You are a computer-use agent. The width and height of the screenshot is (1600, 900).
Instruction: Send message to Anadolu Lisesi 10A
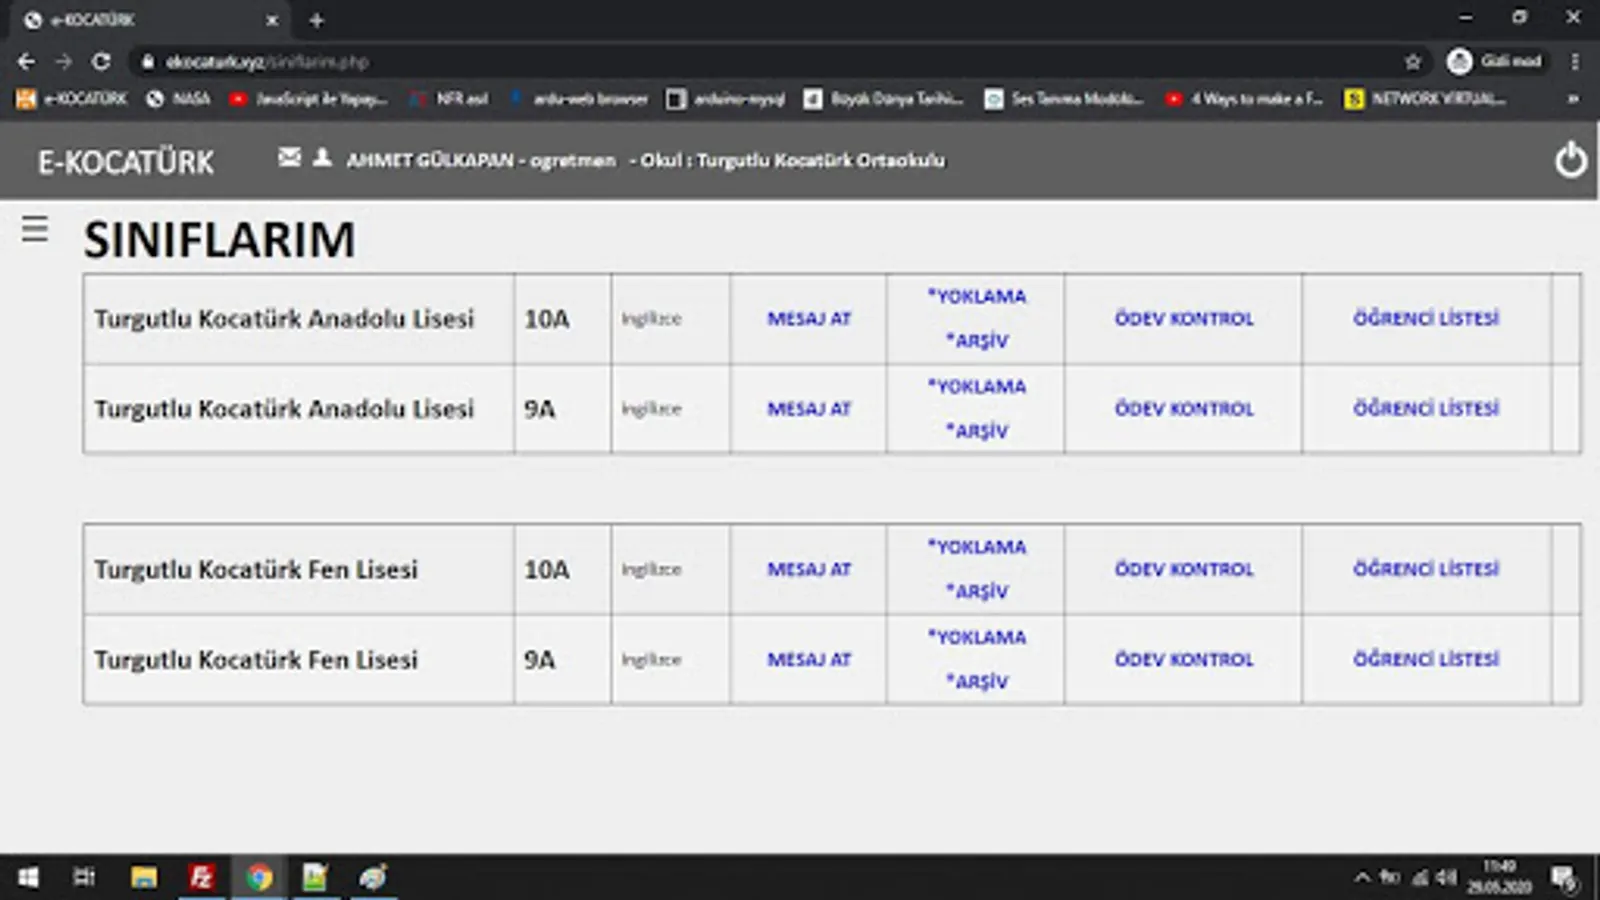809,319
